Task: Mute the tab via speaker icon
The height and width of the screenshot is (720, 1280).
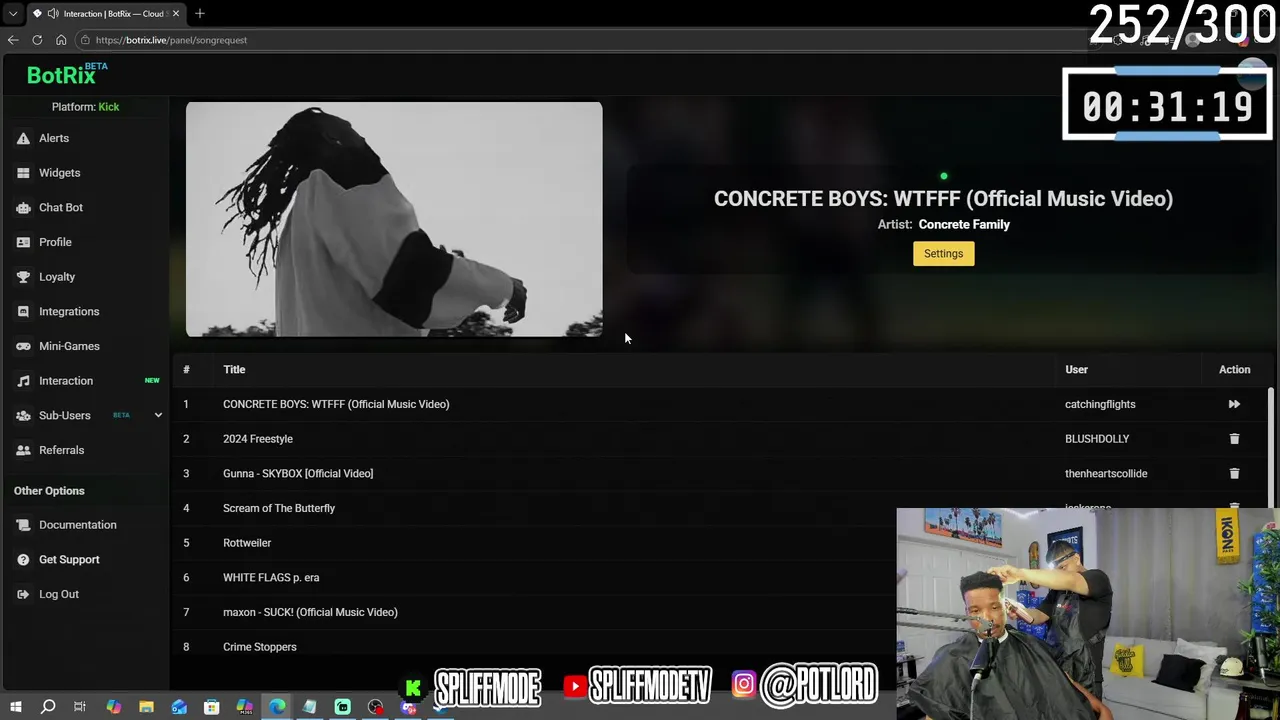Action: (52, 14)
